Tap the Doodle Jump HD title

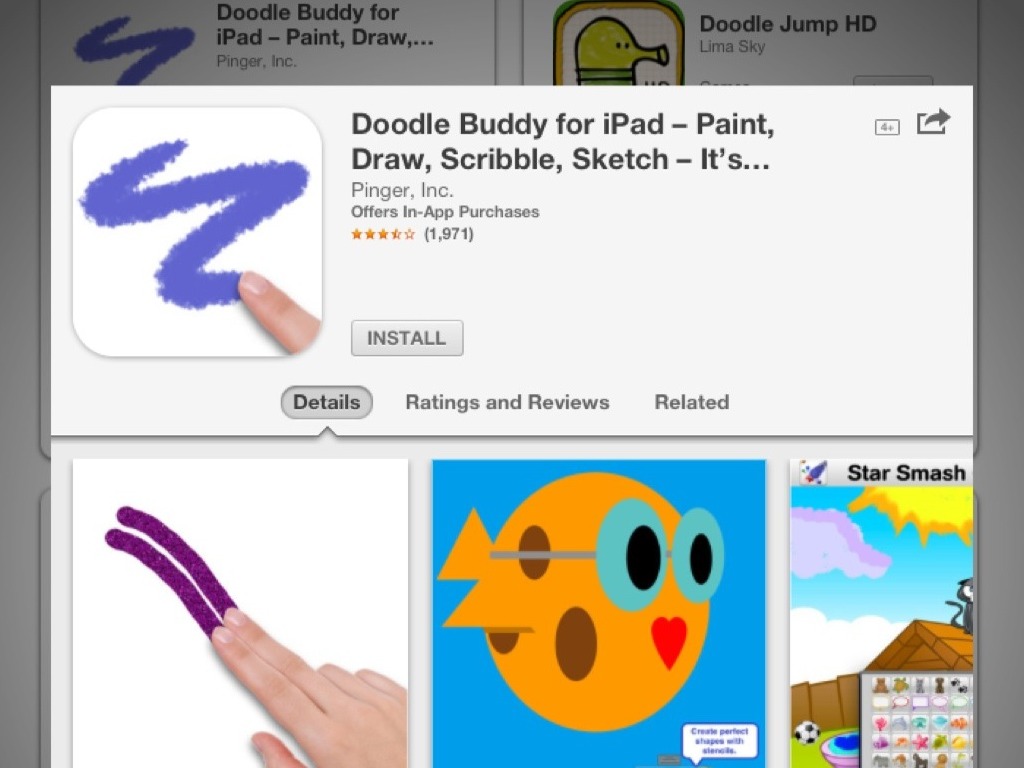(788, 24)
